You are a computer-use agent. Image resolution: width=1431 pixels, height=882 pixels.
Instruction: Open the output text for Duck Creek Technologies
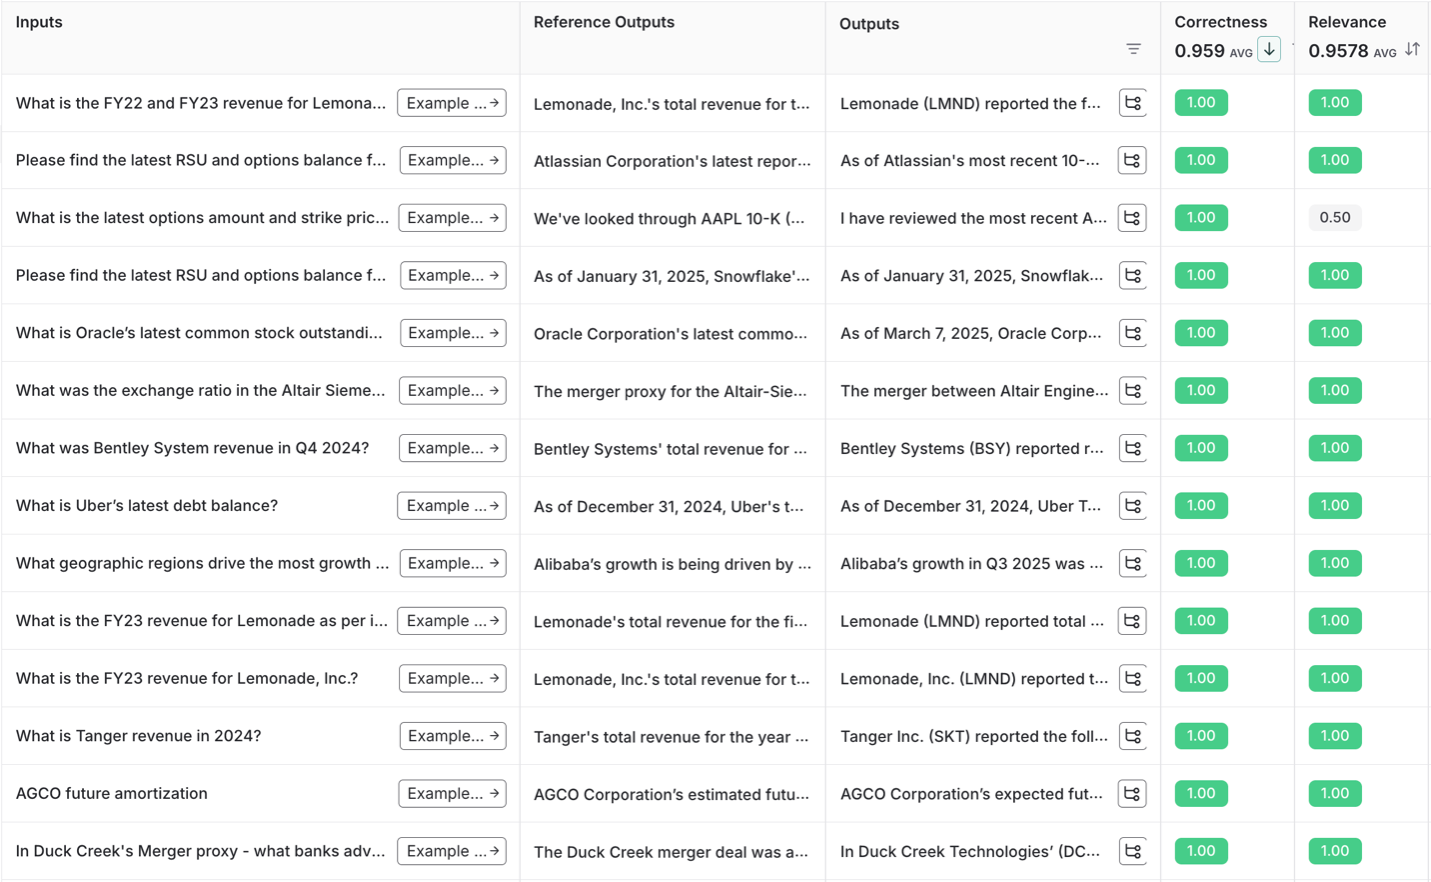coord(969,852)
